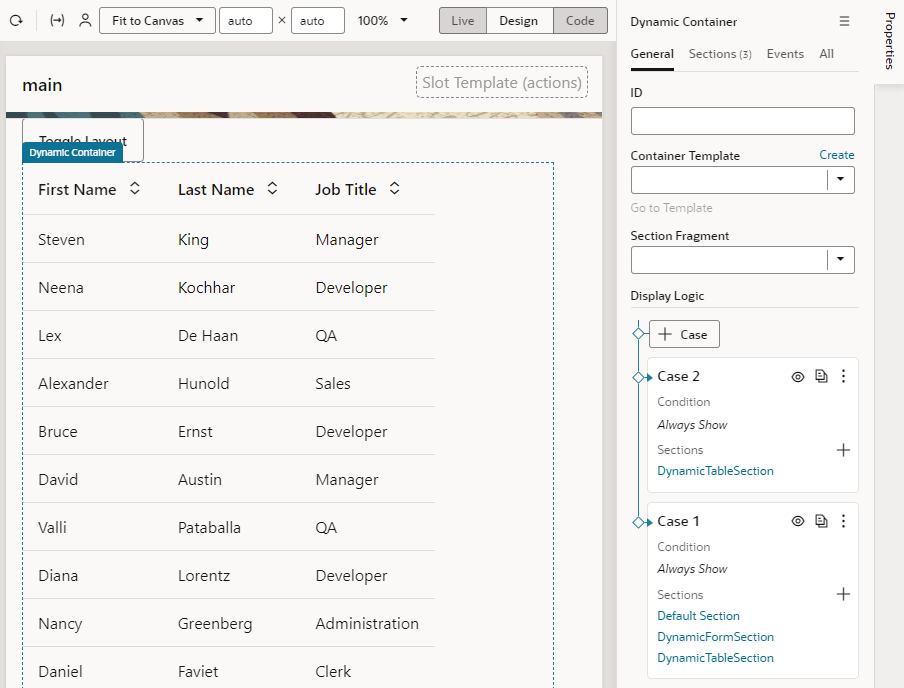The height and width of the screenshot is (688, 904).
Task: Select the Faviet last name cell
Action: tap(198, 672)
